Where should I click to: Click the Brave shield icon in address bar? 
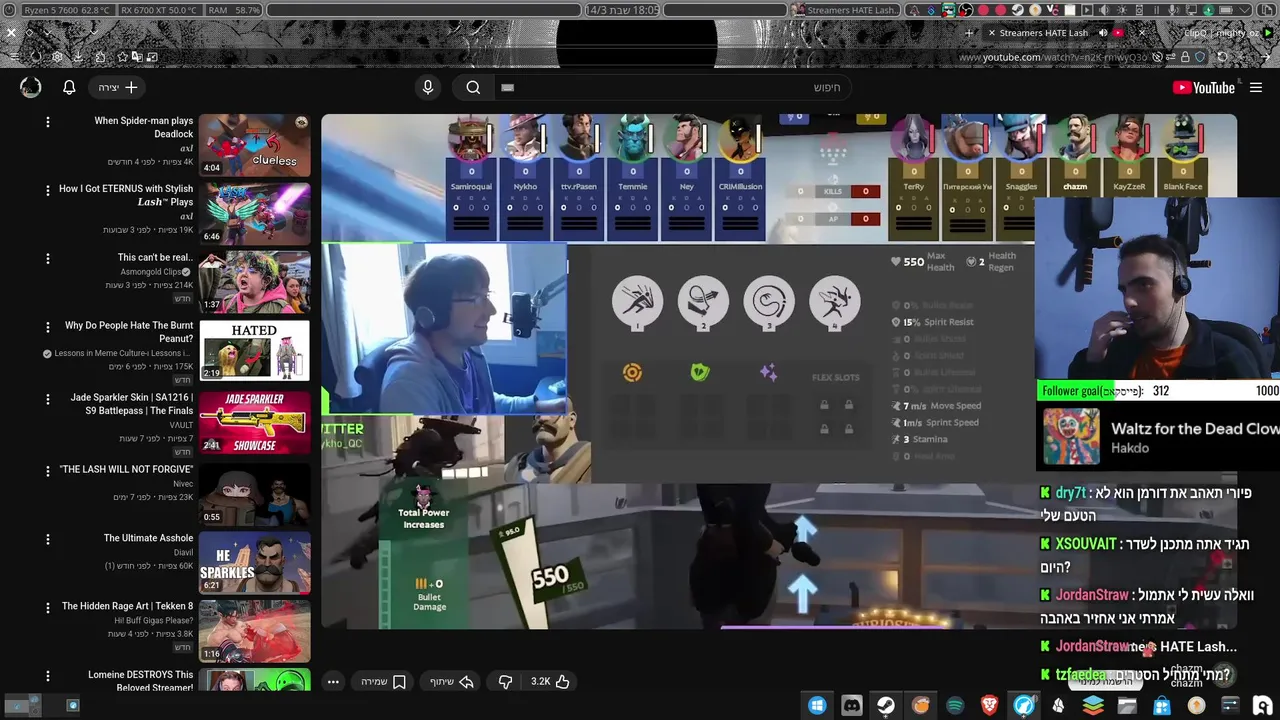coord(1200,56)
